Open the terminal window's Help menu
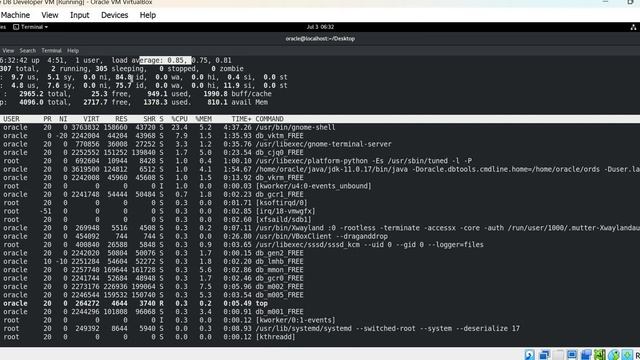The height and width of the screenshot is (360, 640). tap(73, 51)
